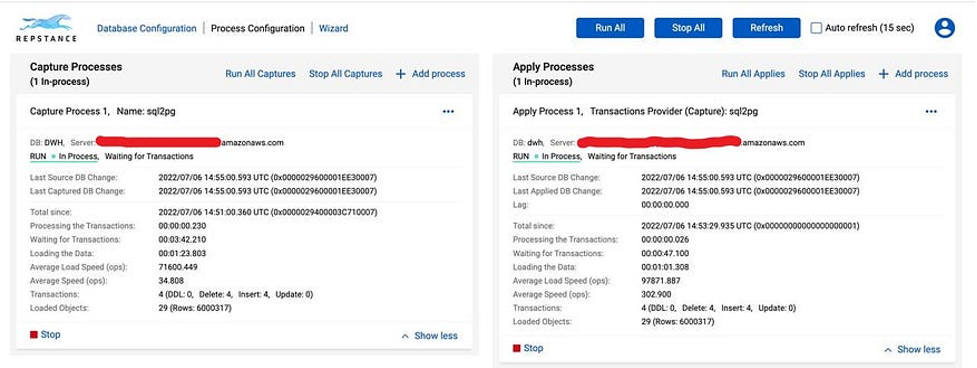This screenshot has height=368, width=977.
Task: Collapse Apply Process details with Show less
Action: [912, 349]
